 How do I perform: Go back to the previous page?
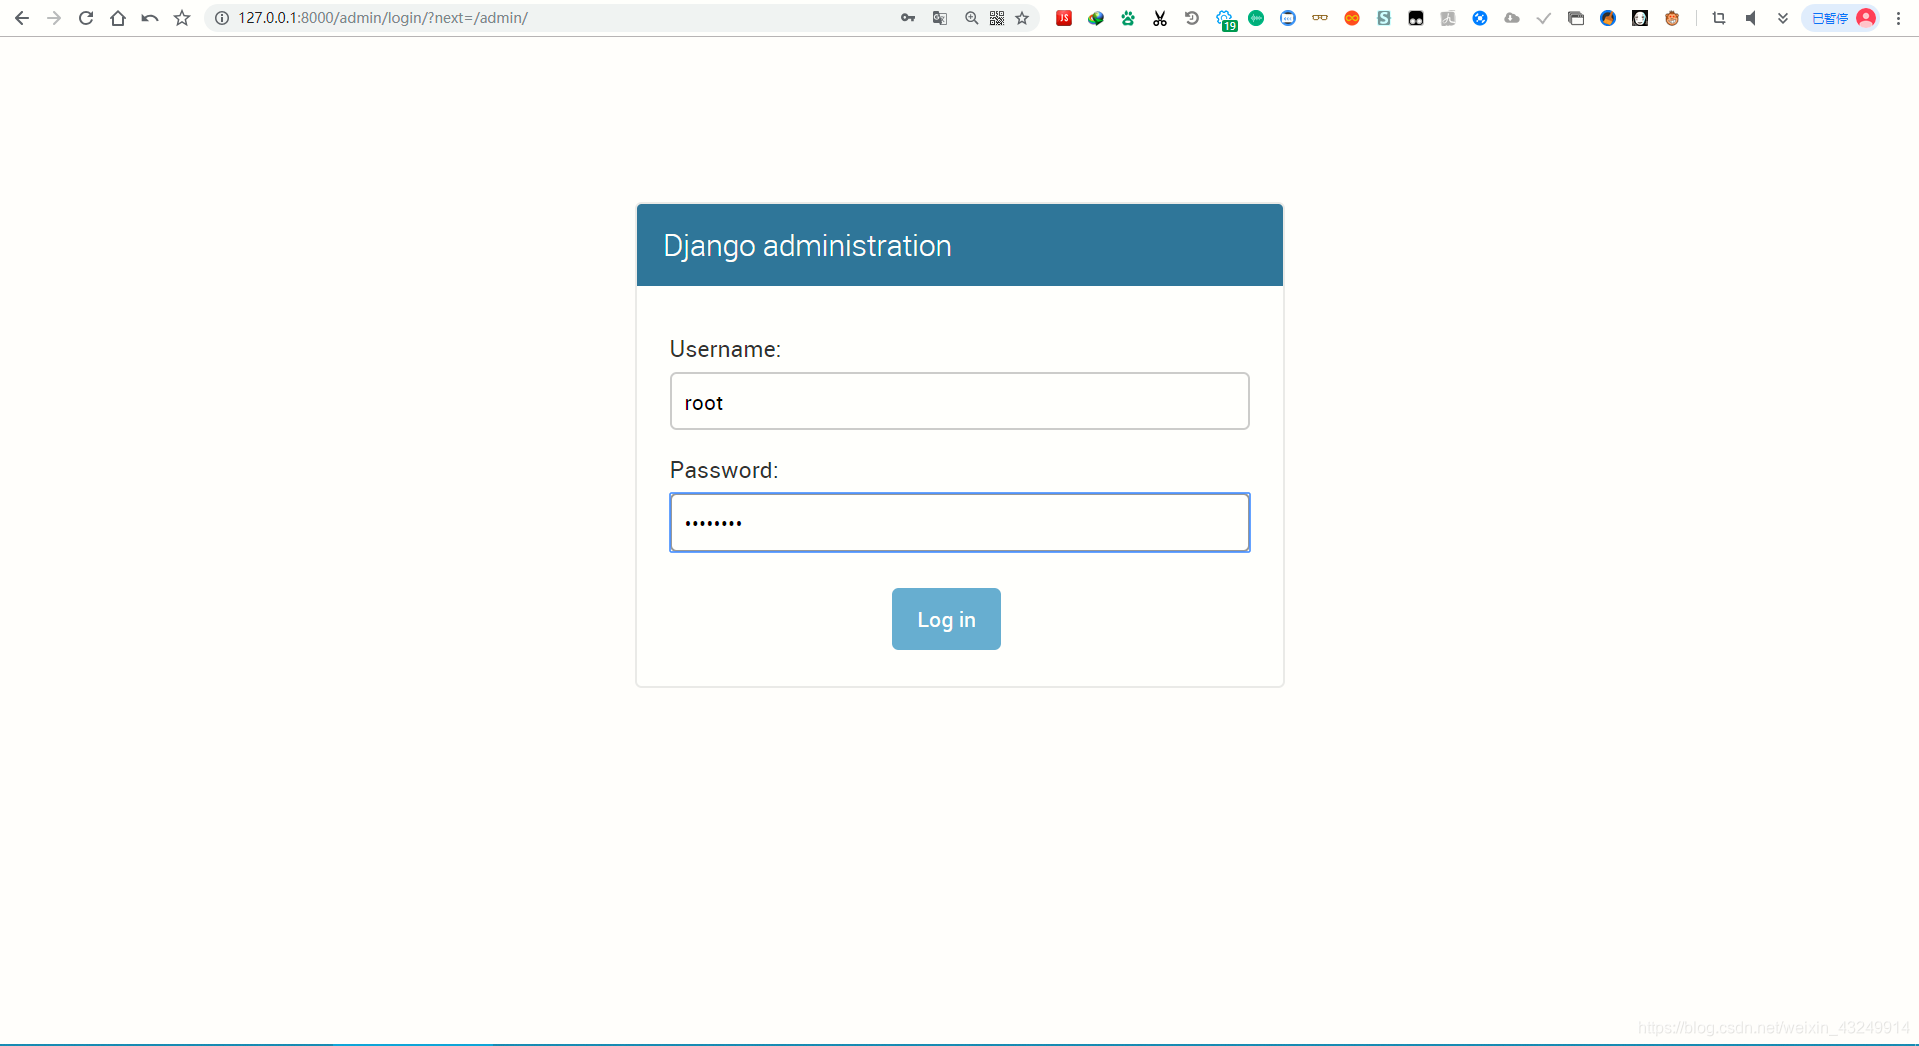point(22,18)
